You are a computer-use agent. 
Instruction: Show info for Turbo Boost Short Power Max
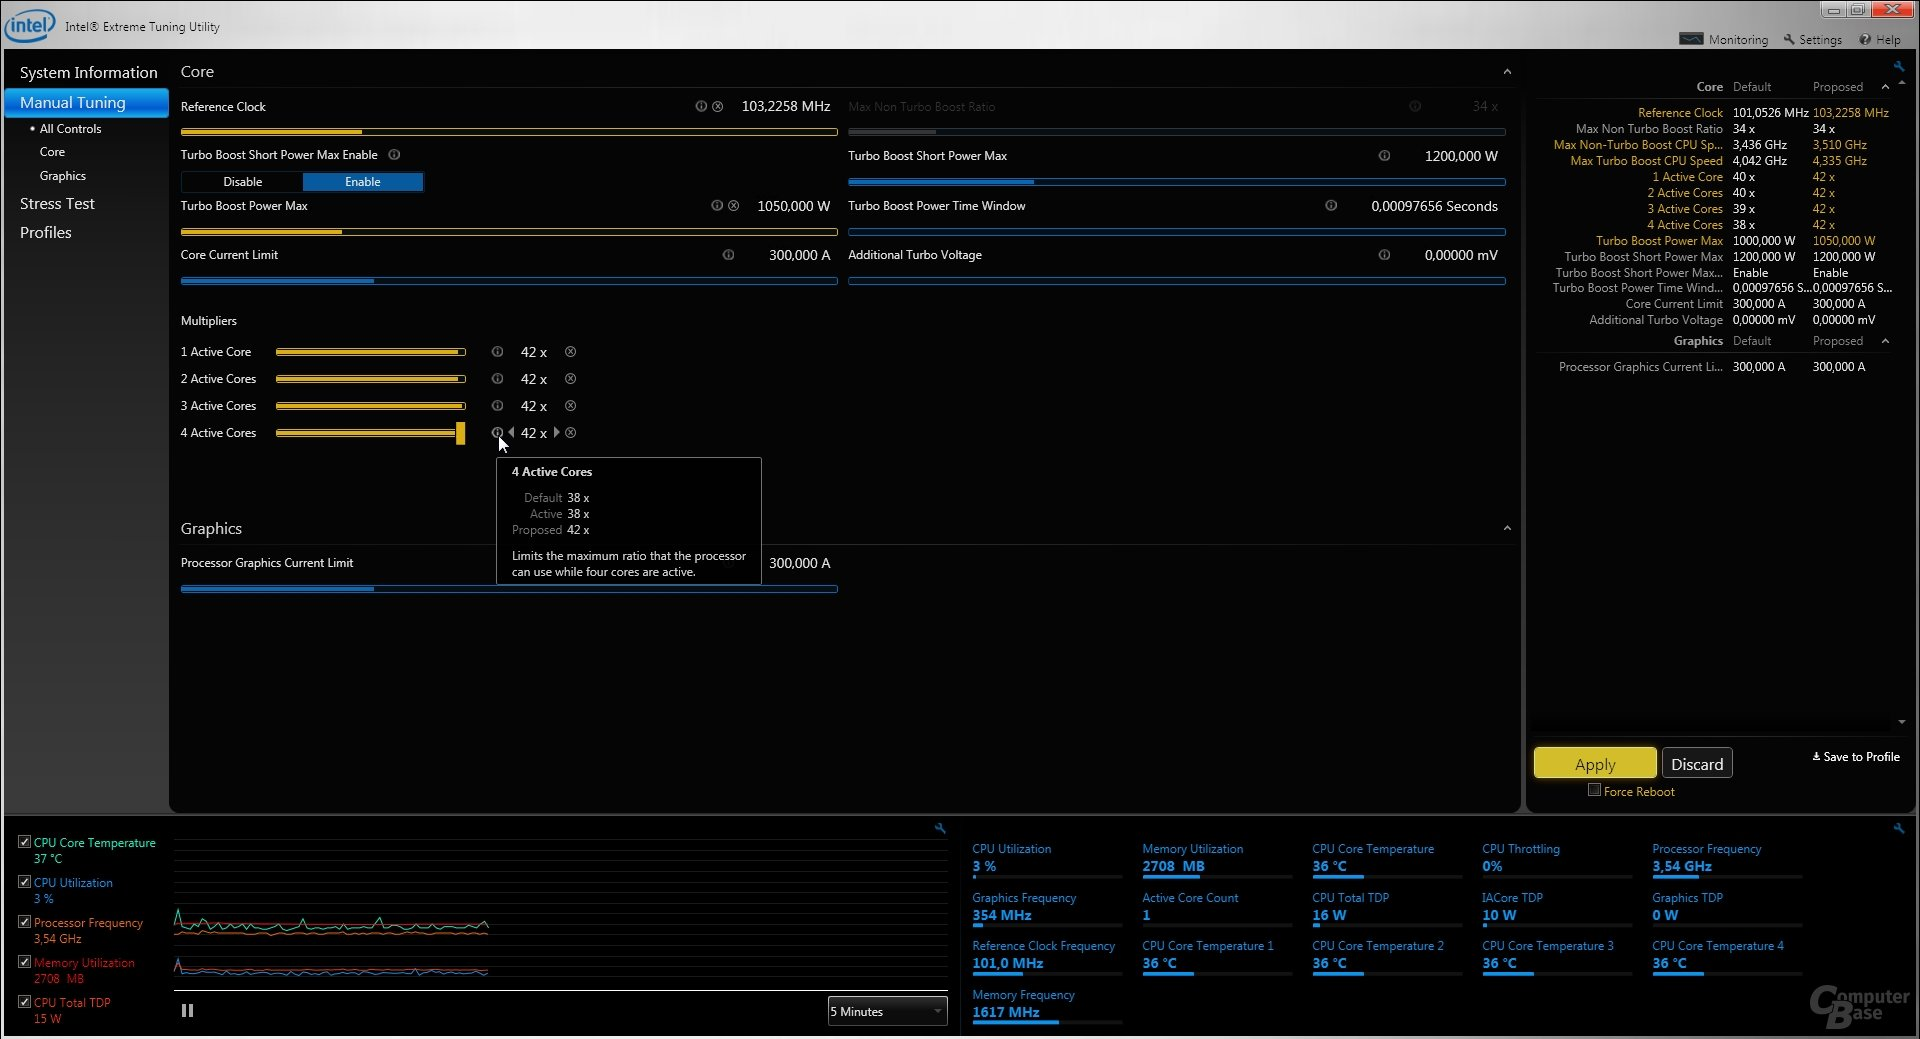click(x=1384, y=156)
